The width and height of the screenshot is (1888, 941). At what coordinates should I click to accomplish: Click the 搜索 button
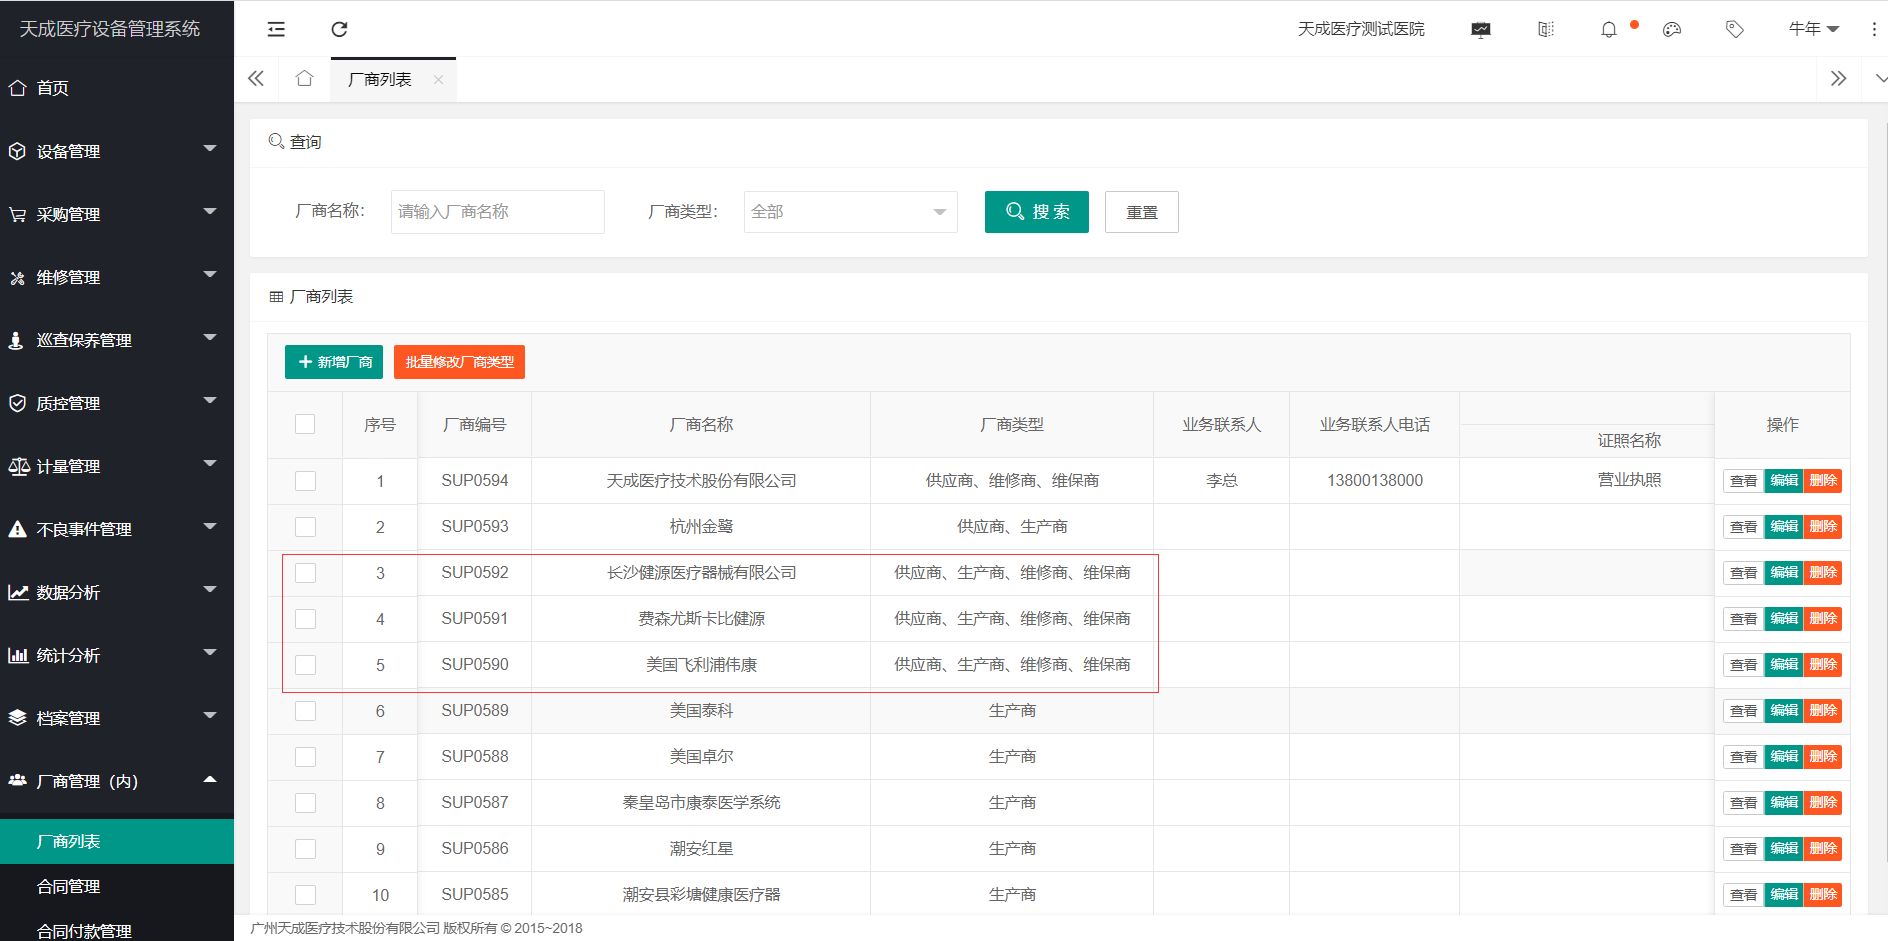pyautogui.click(x=1036, y=212)
